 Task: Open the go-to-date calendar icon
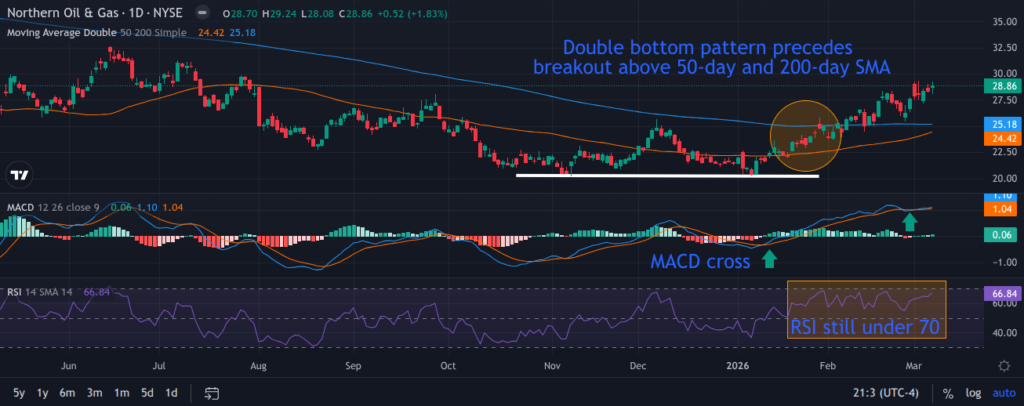tap(212, 392)
